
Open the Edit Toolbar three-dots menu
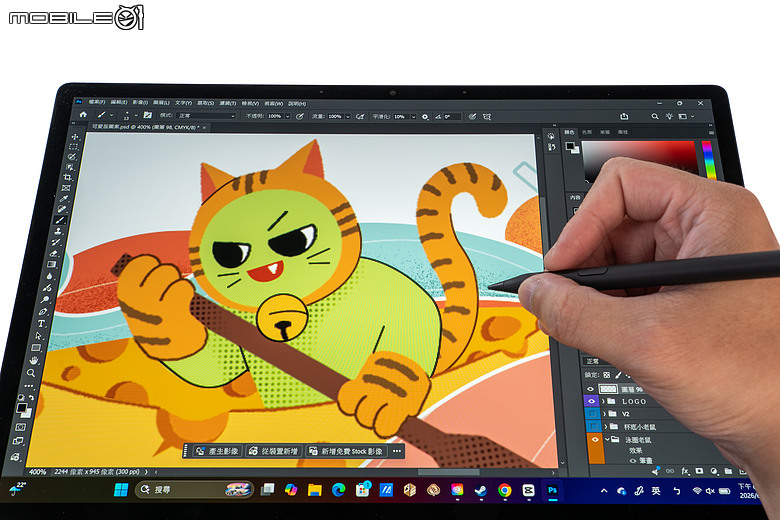[29, 386]
